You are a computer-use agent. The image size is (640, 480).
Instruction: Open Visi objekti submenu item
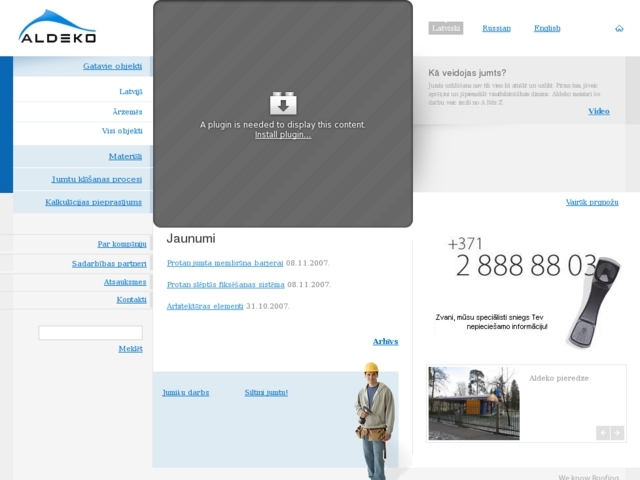pos(122,131)
